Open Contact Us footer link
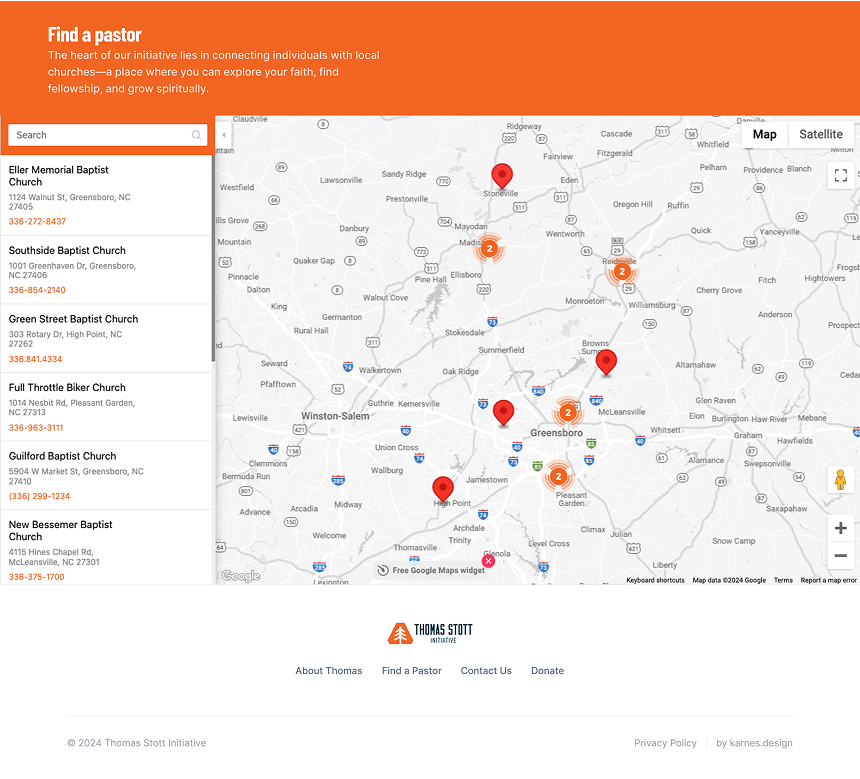Viewport: 860px width, 779px height. coord(486,670)
